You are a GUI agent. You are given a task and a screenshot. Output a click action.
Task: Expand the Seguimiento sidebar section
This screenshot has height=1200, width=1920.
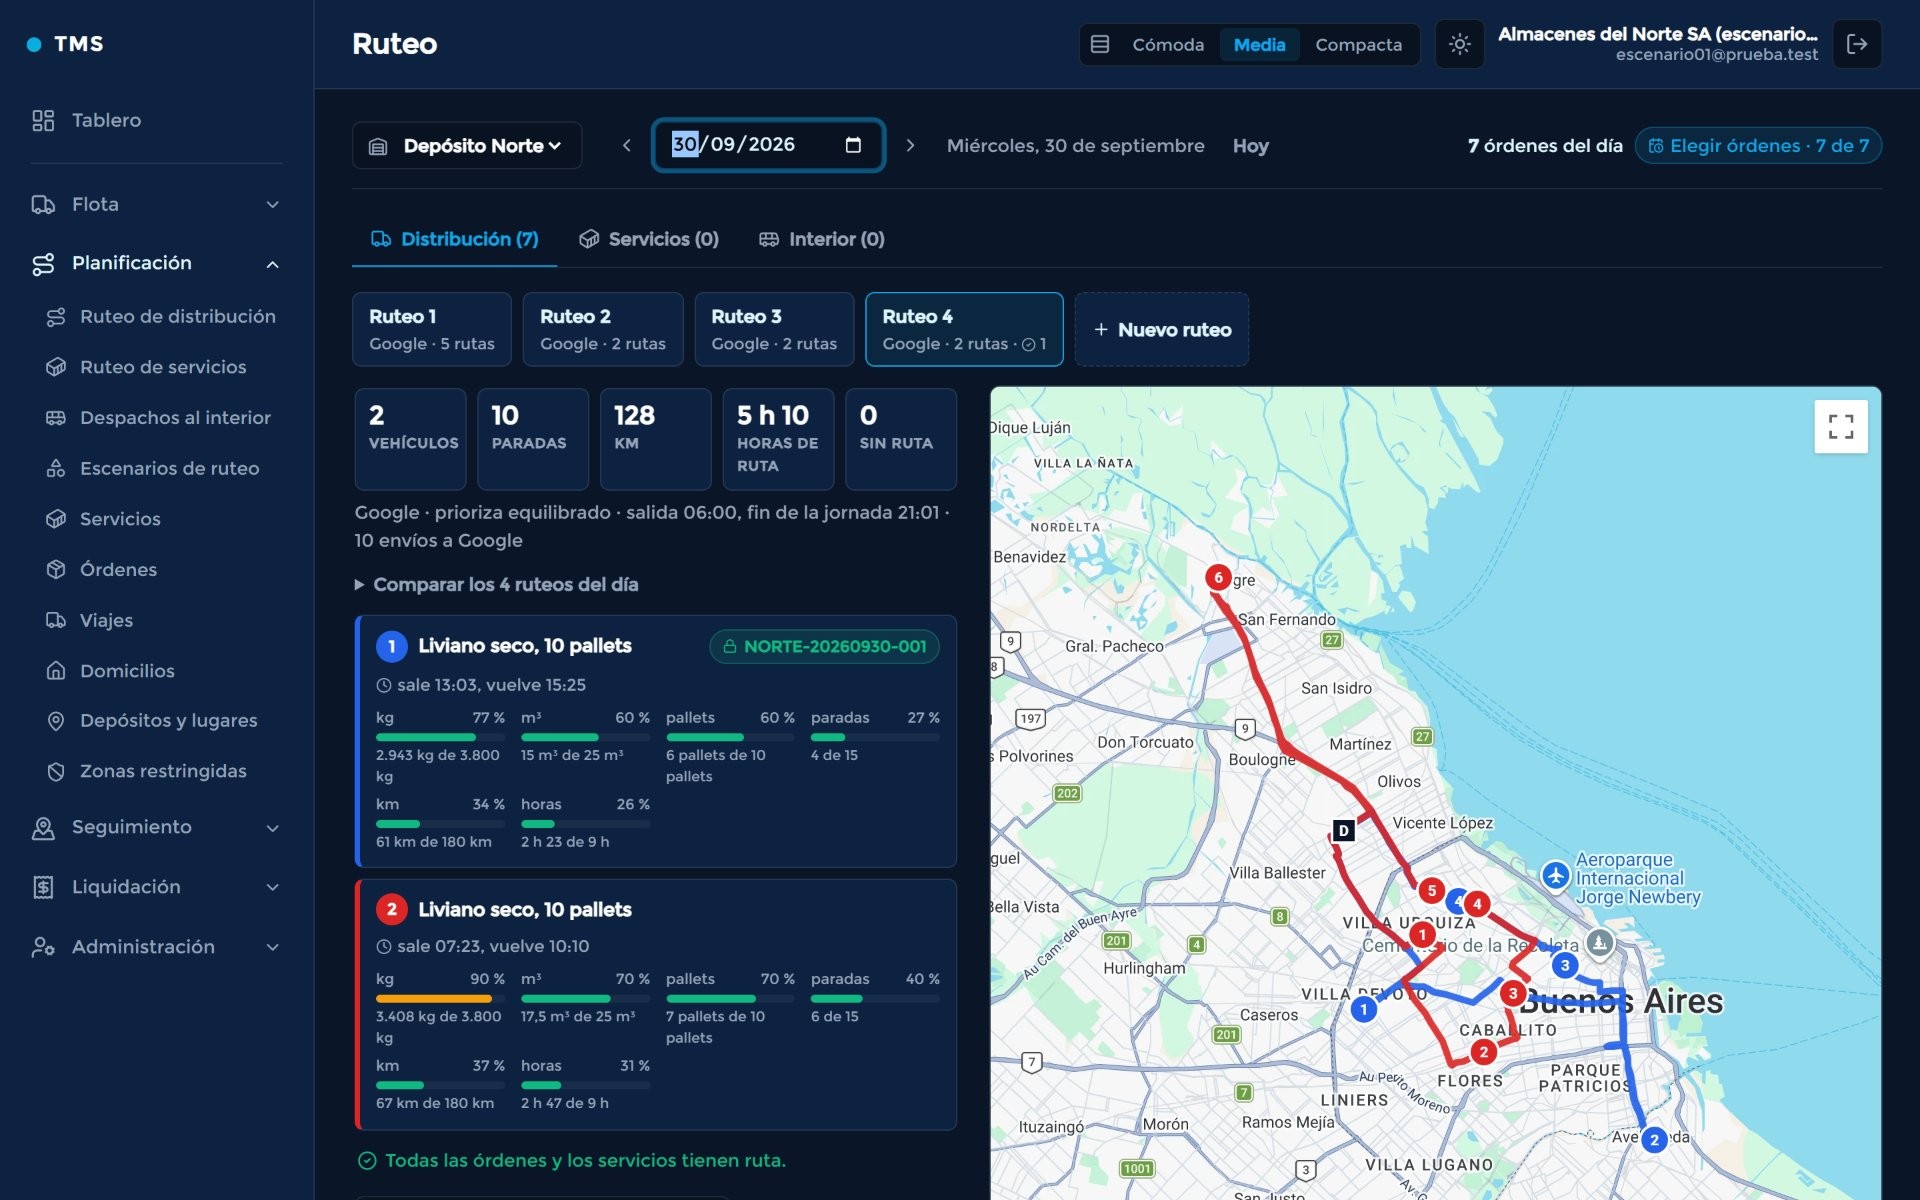pos(156,827)
